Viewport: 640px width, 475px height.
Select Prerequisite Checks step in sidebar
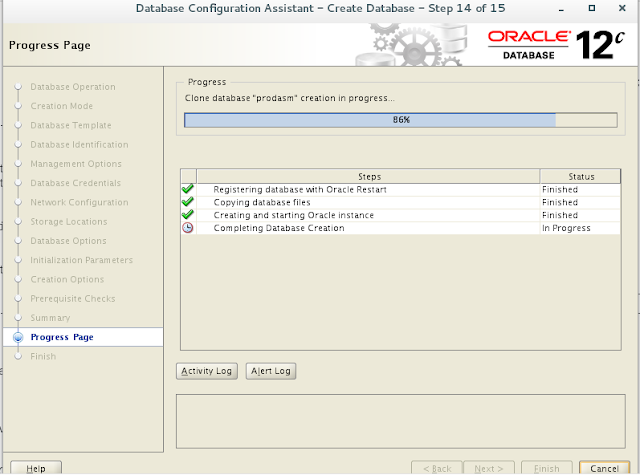[73, 299]
